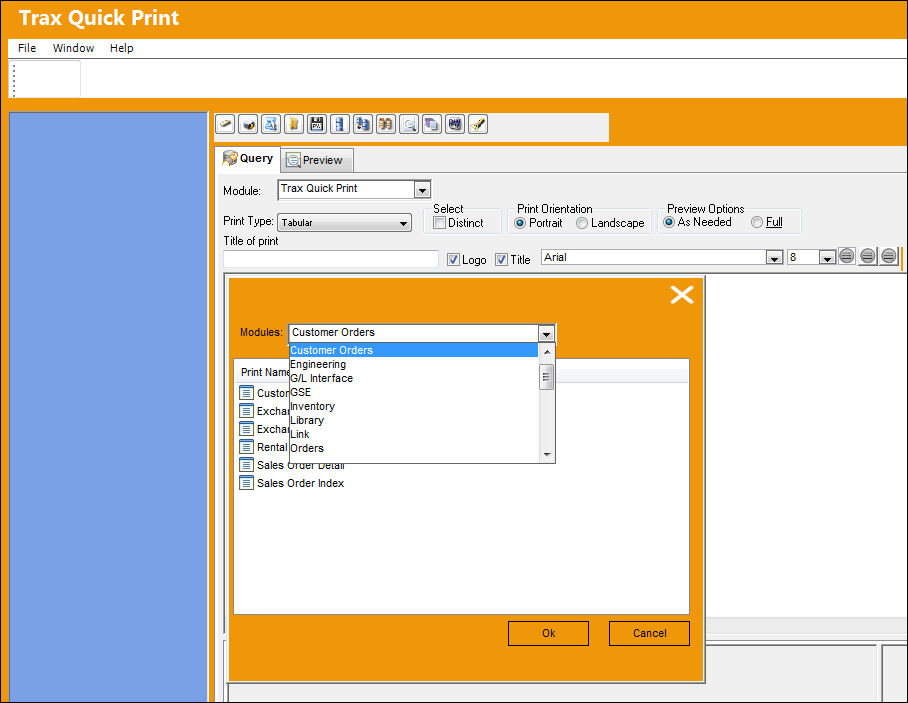The height and width of the screenshot is (703, 908).
Task: Select the Landscape orientation radio button
Action: [x=582, y=223]
